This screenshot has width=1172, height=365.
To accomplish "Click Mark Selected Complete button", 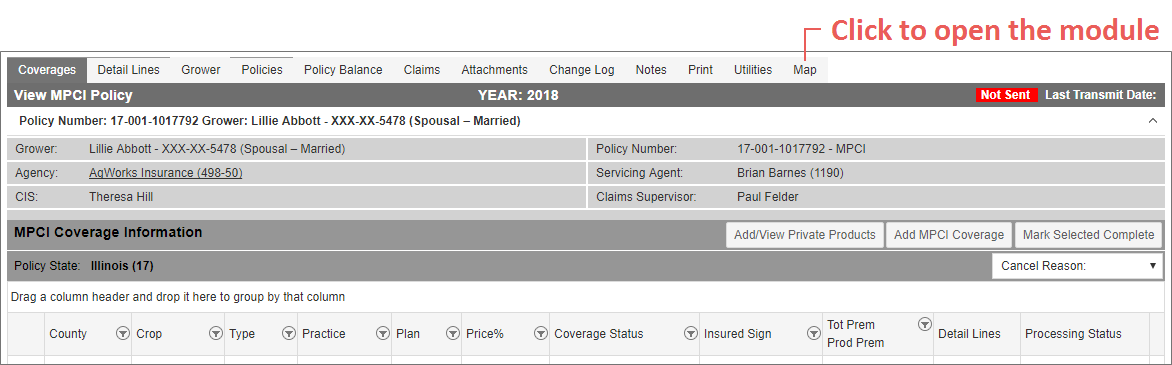I will pyautogui.click(x=1088, y=235).
